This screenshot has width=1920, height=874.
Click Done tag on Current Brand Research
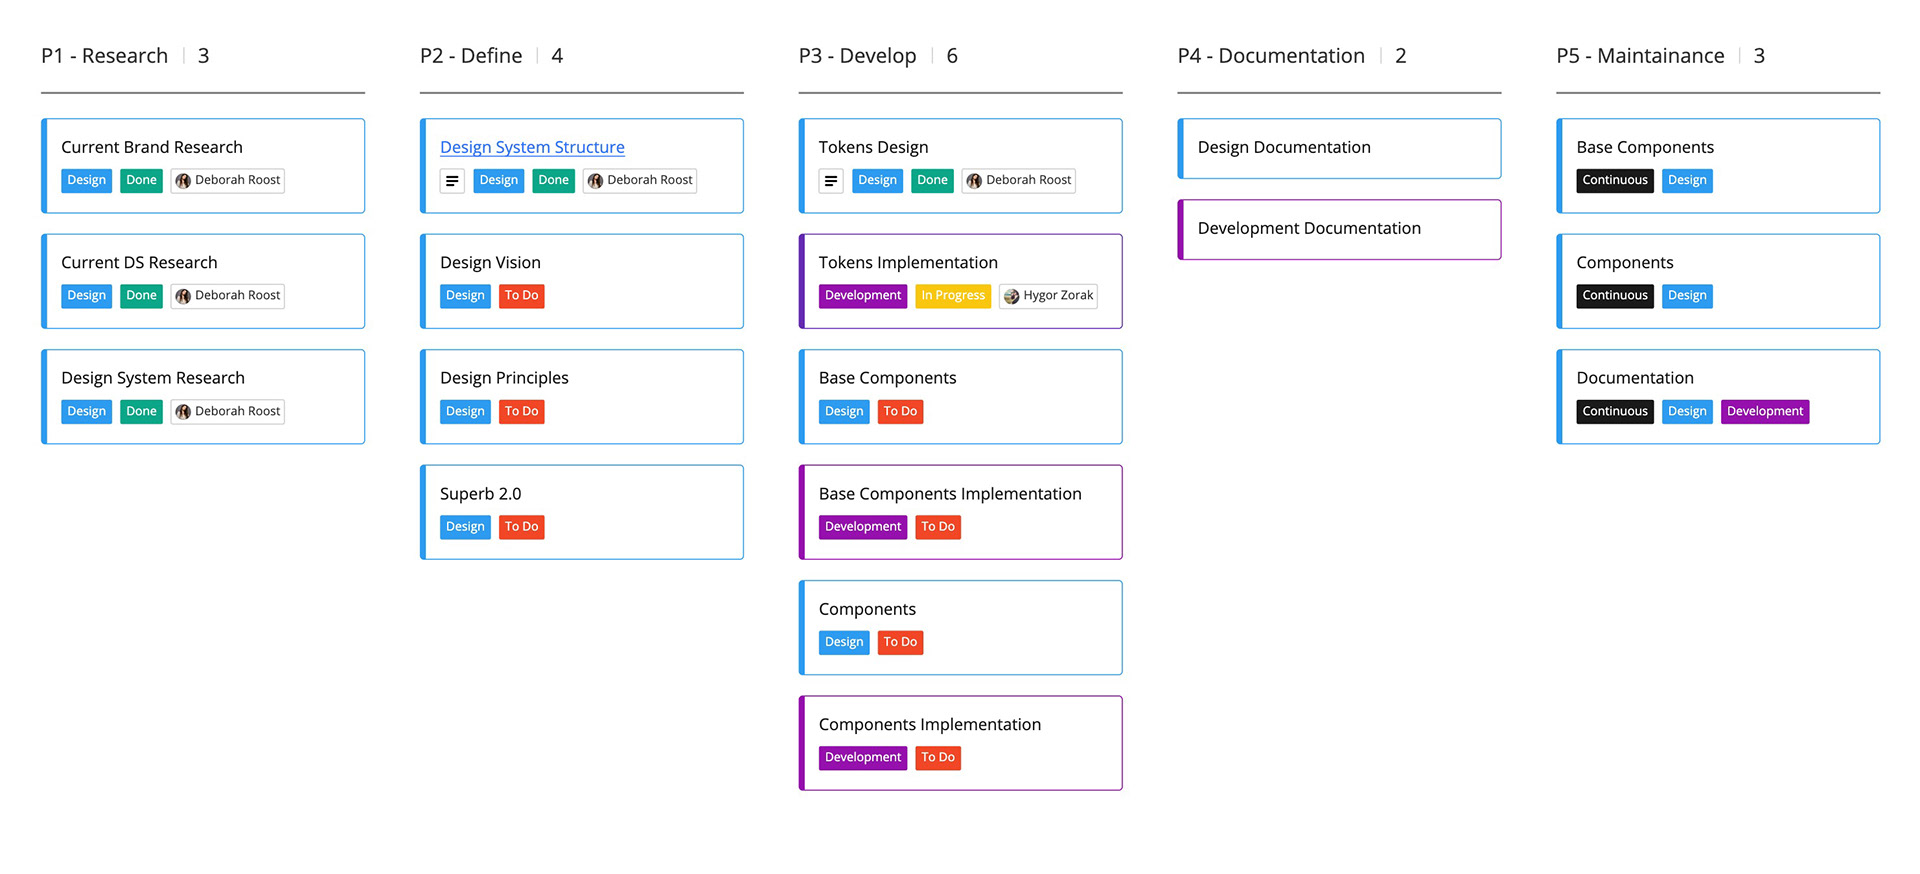point(141,181)
